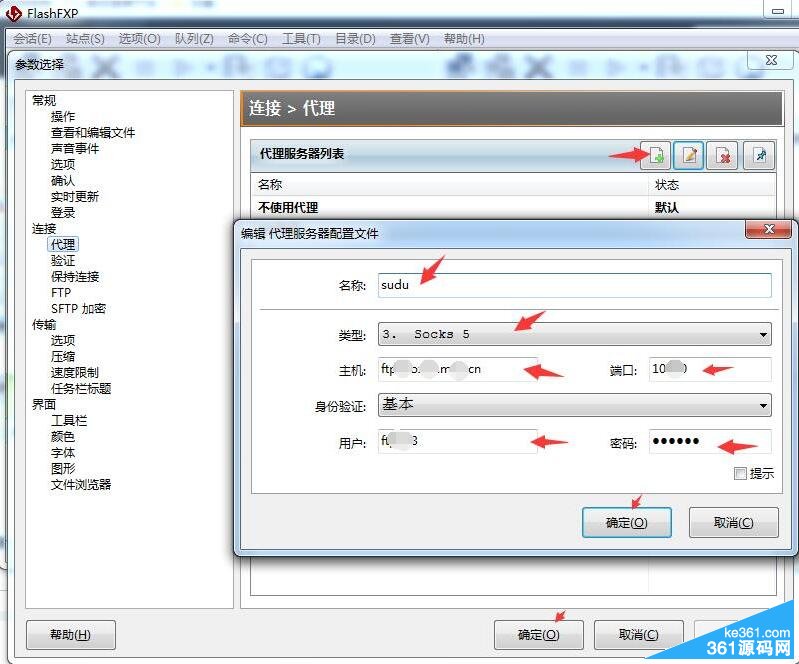Open the 选项(O) menu
The height and width of the screenshot is (664, 799).
pyautogui.click(x=139, y=39)
